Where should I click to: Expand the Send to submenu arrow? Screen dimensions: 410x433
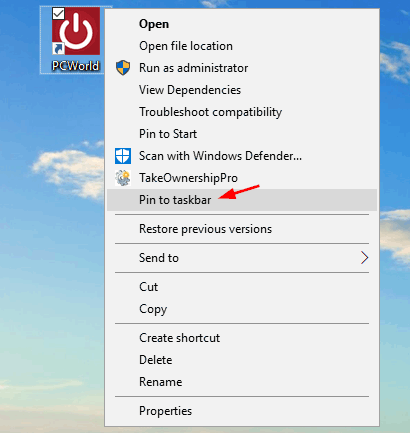point(364,258)
